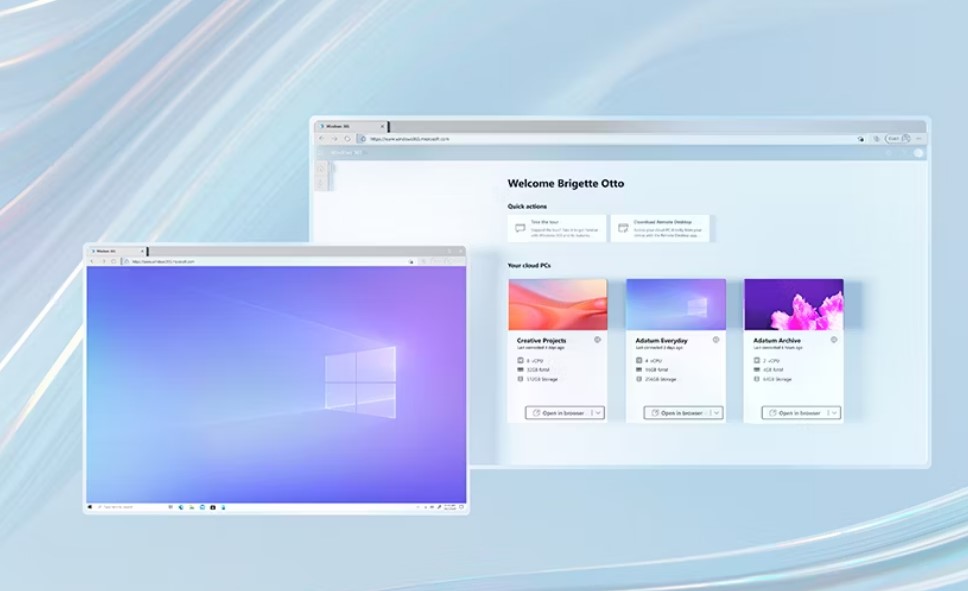Click refresh icon in the Windows 365 browser
Image resolution: width=968 pixels, height=591 pixels.
tap(347, 139)
